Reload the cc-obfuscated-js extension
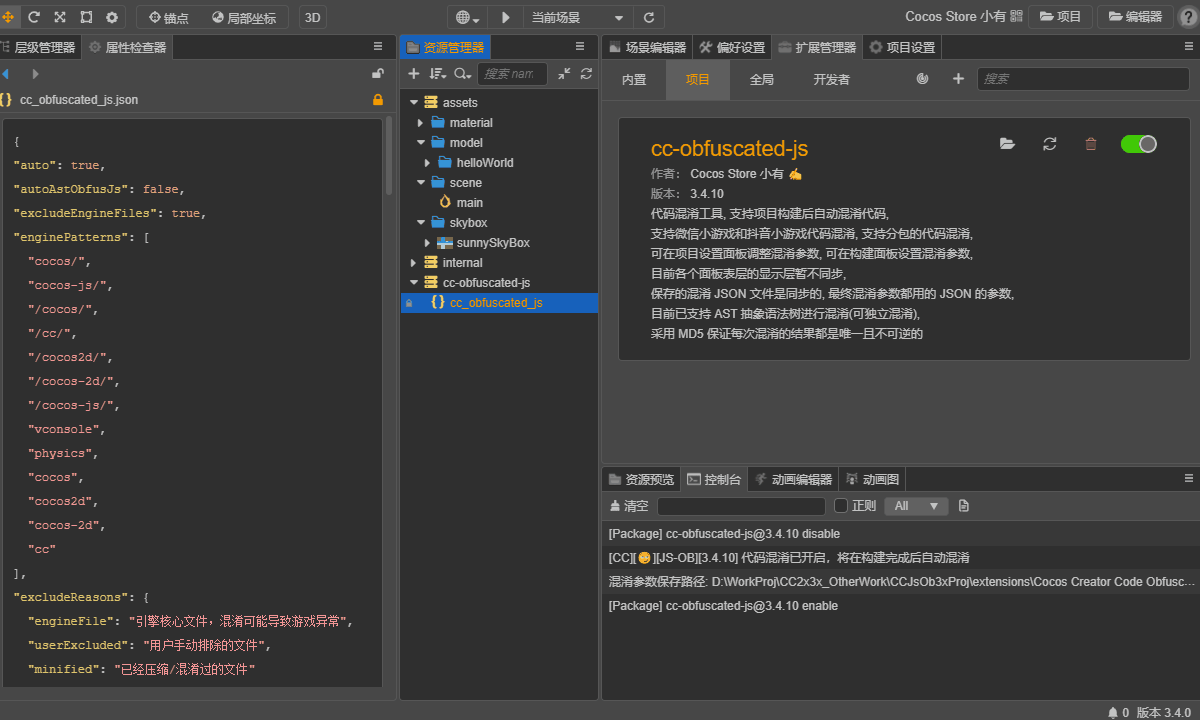The height and width of the screenshot is (720, 1200). tap(1049, 144)
